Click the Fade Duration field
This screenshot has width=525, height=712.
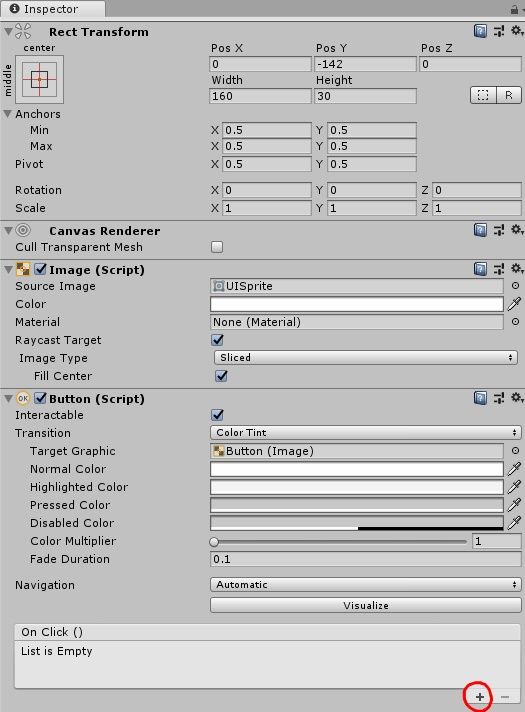[366, 559]
